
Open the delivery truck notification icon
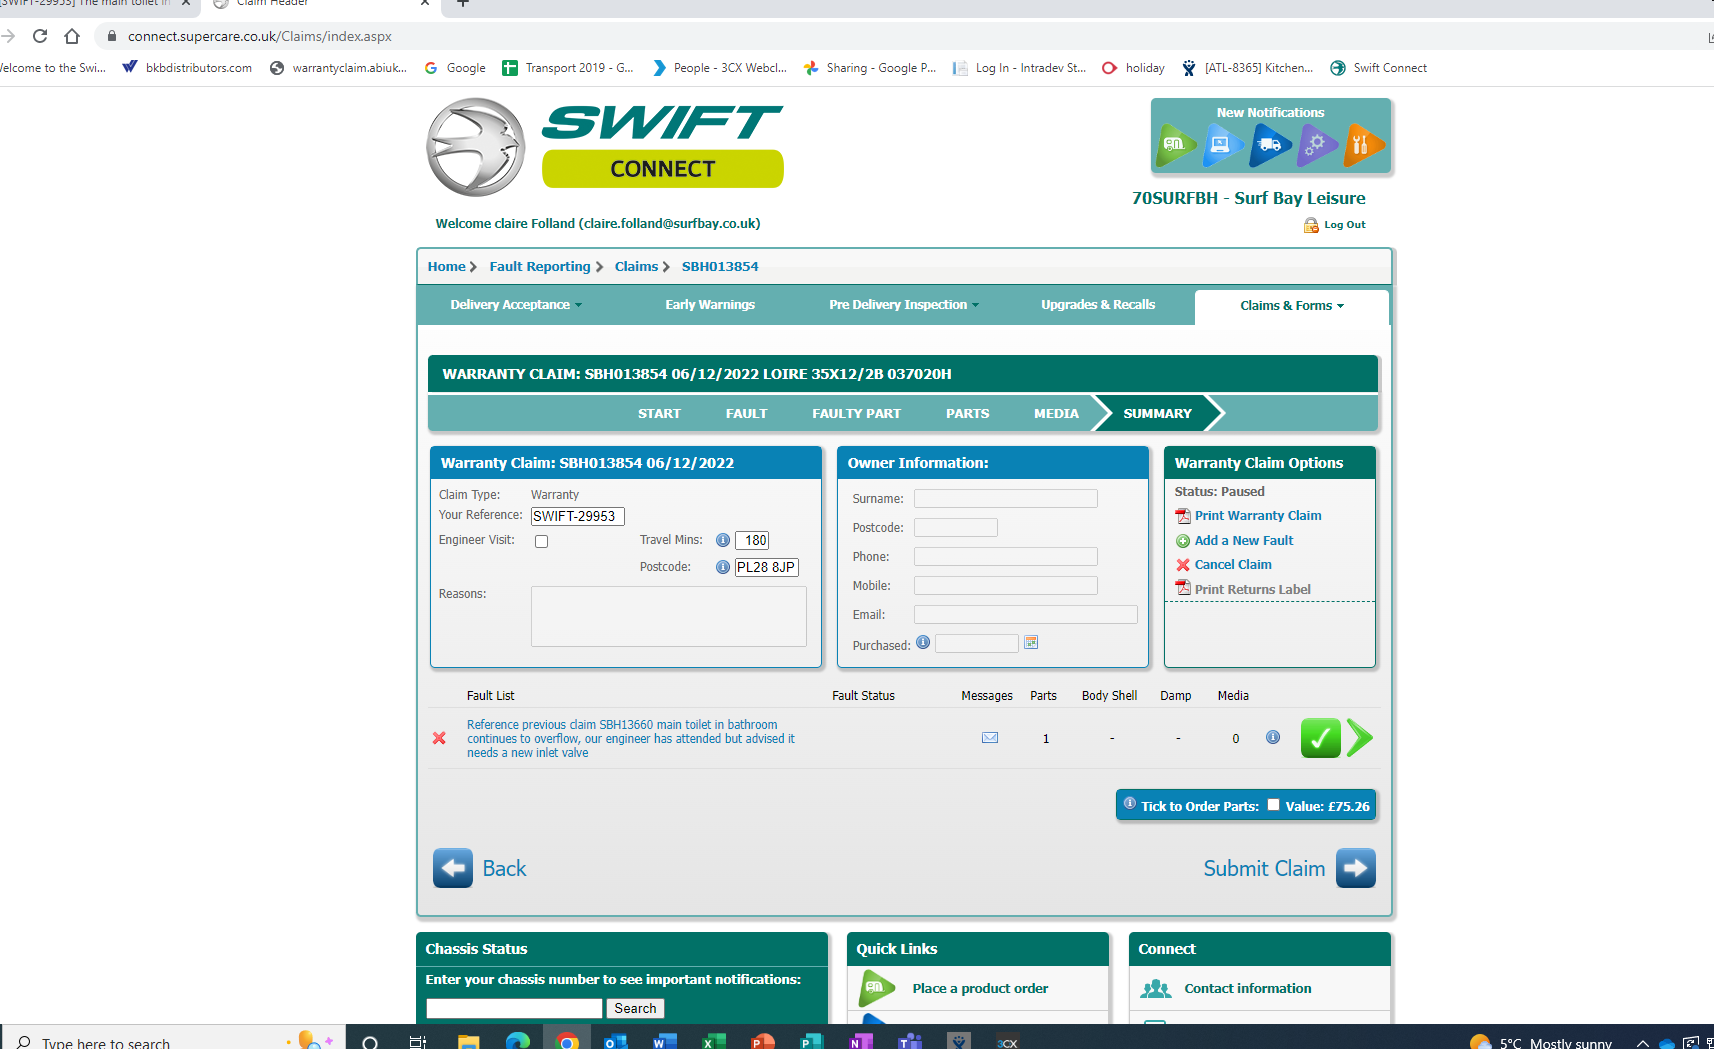[x=1270, y=145]
